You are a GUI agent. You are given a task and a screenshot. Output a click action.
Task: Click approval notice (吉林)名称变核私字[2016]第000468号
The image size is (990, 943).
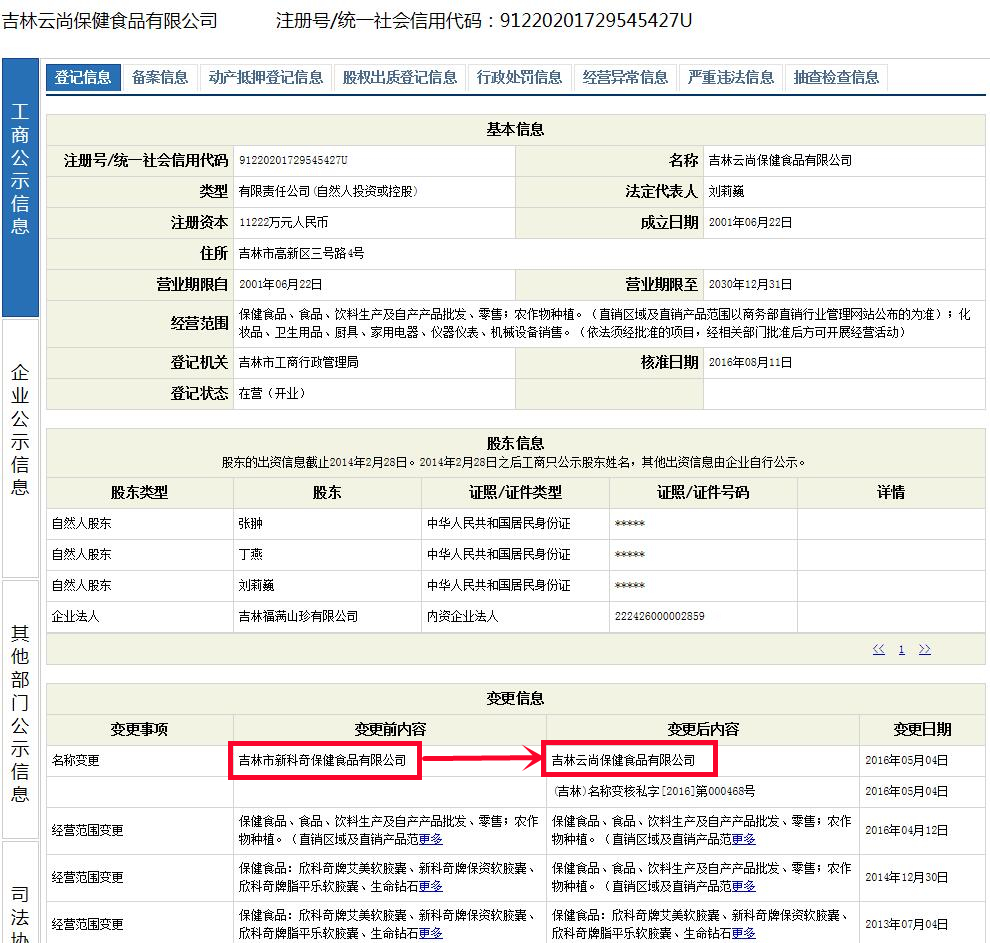653,792
